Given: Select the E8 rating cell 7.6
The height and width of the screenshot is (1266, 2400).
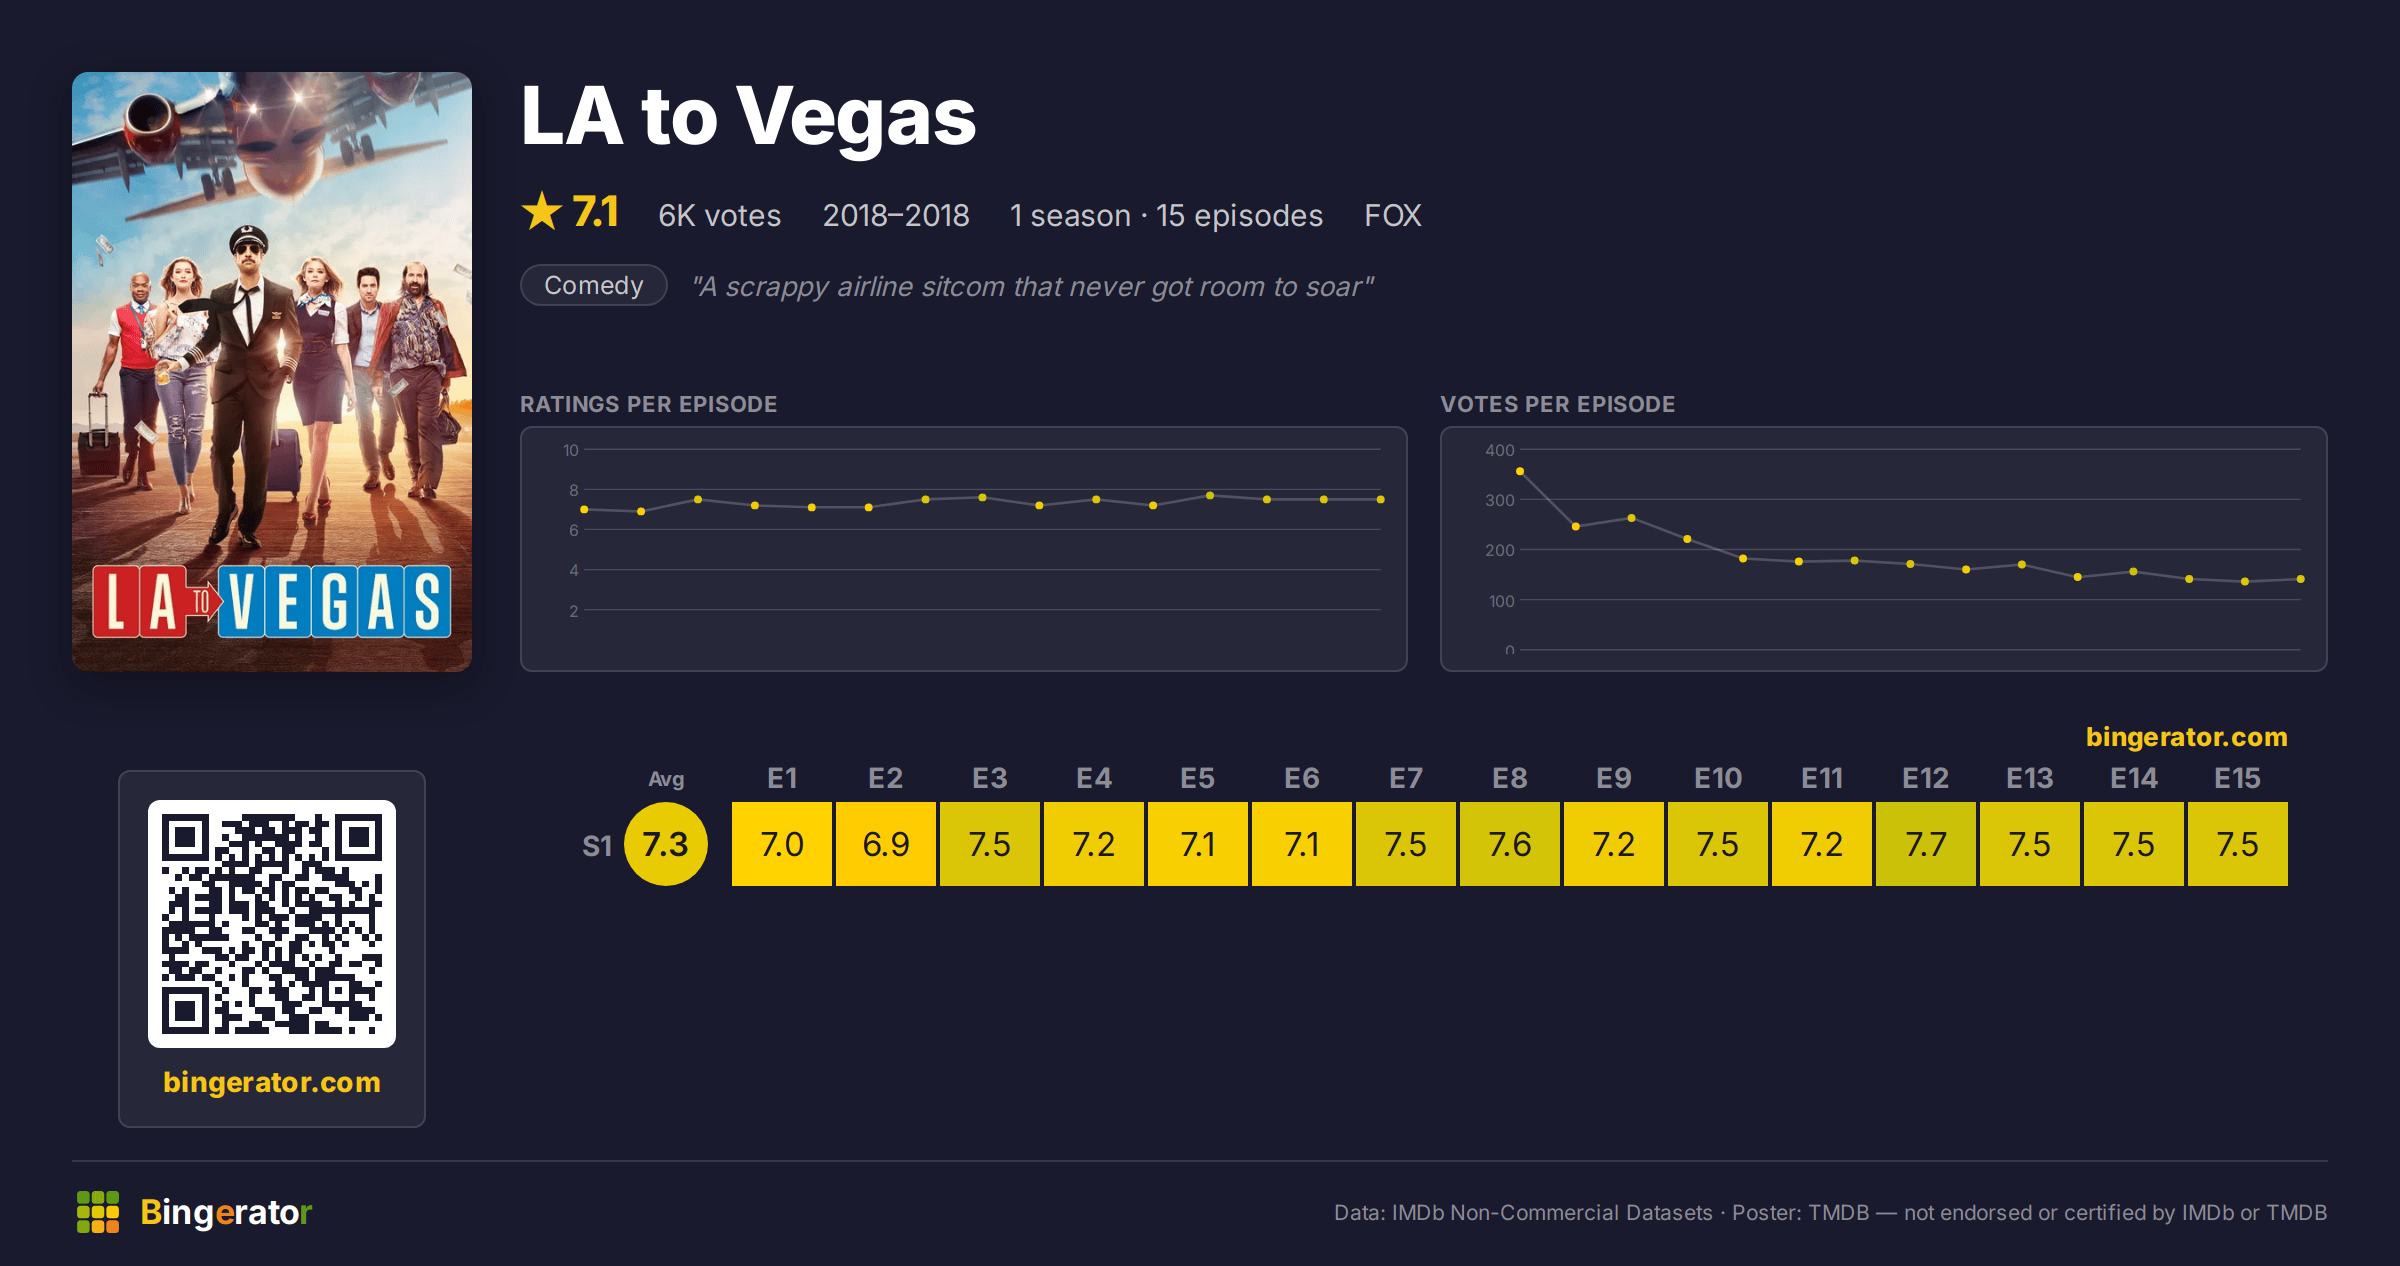Looking at the screenshot, I should coord(1510,844).
